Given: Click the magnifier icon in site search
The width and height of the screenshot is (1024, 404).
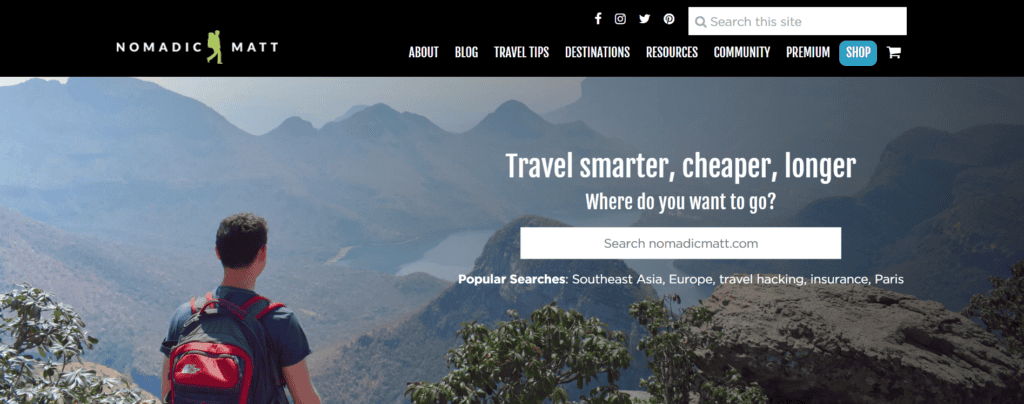Looking at the screenshot, I should (x=701, y=22).
